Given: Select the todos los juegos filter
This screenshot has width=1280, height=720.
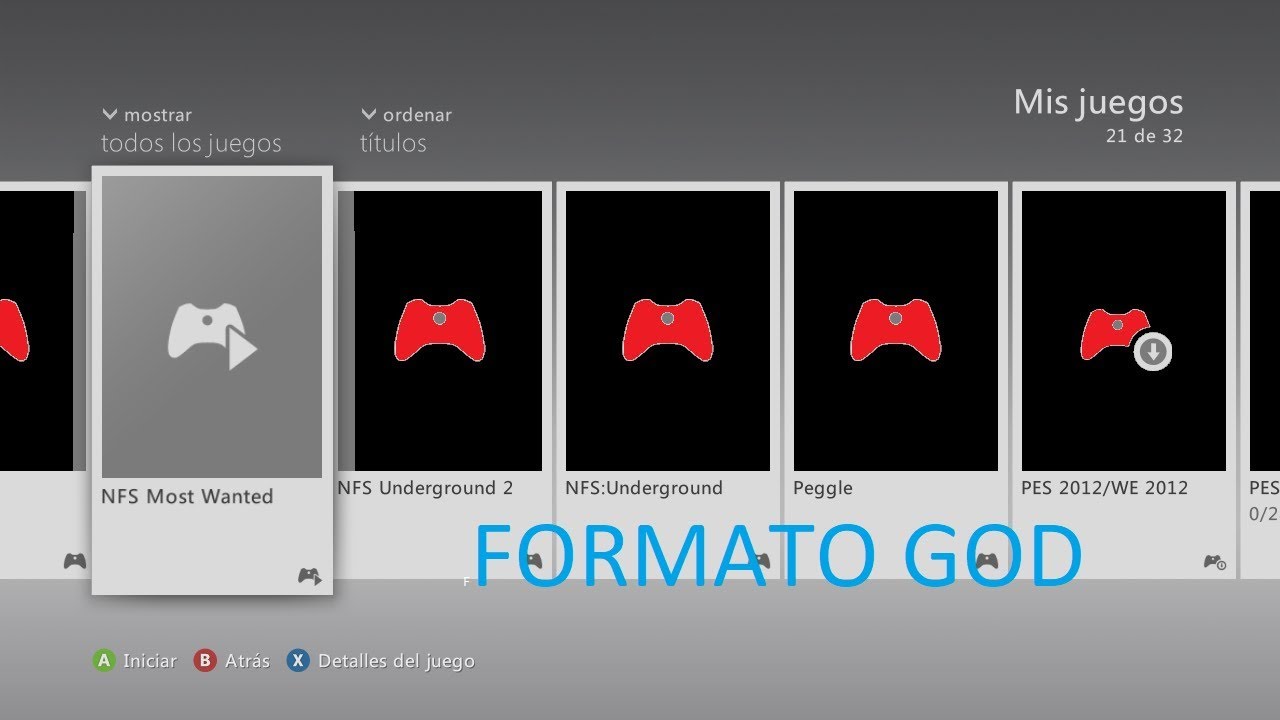Looking at the screenshot, I should pos(191,144).
